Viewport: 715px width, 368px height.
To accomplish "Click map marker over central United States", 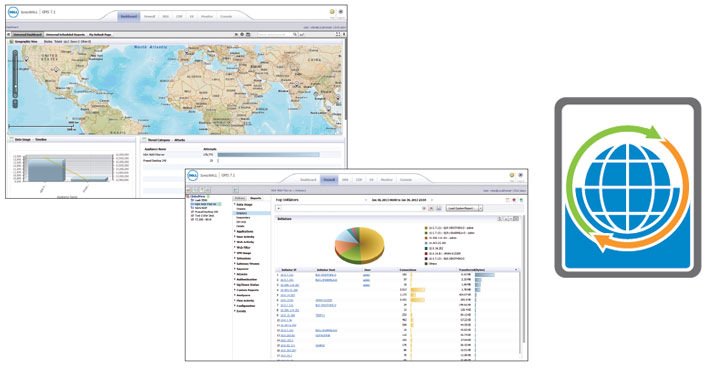I will [57, 69].
